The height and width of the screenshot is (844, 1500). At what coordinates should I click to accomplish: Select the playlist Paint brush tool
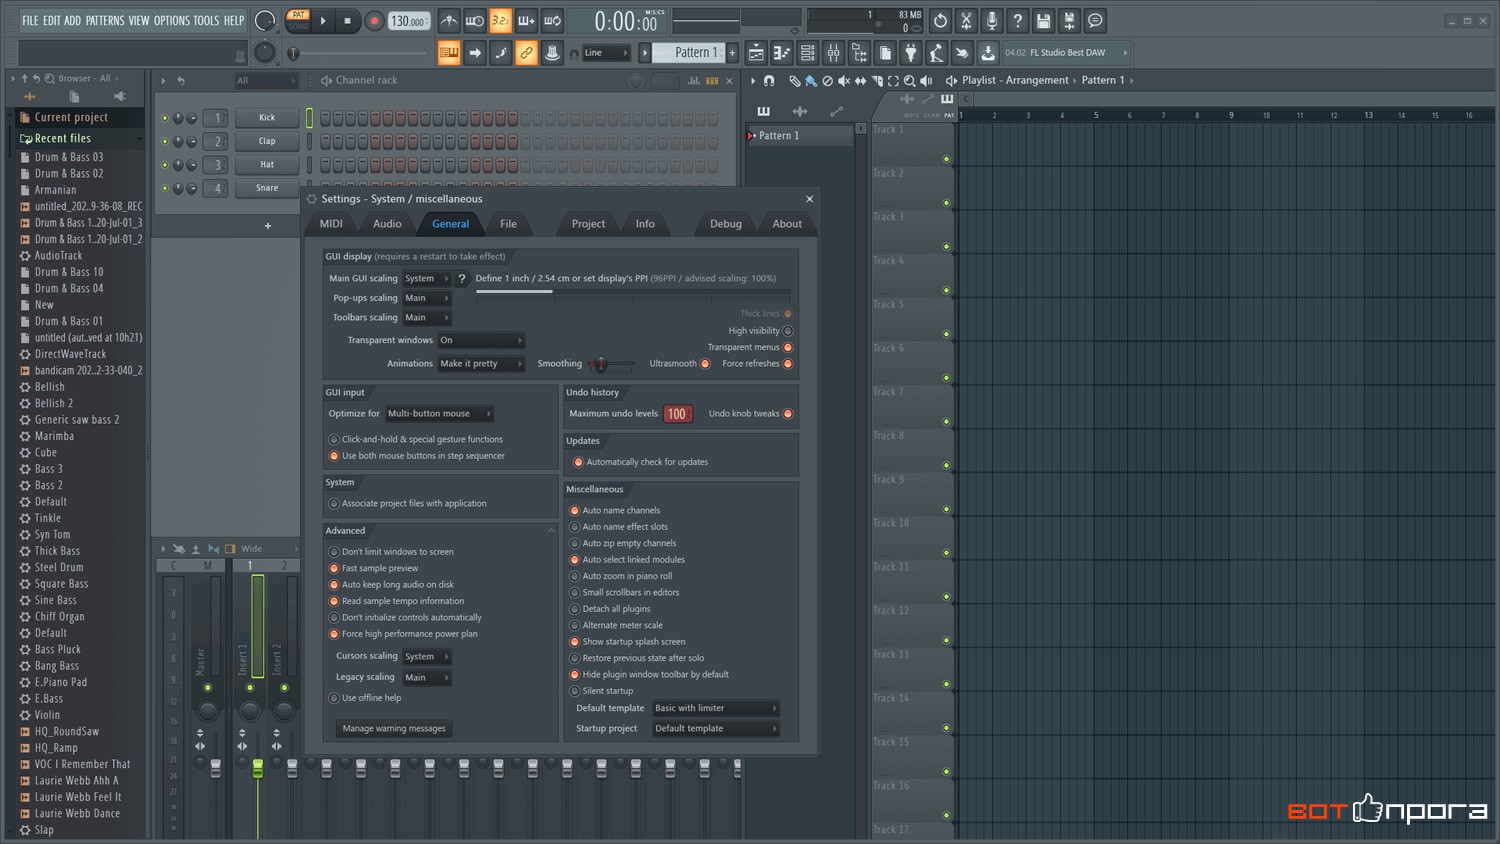[x=811, y=80]
